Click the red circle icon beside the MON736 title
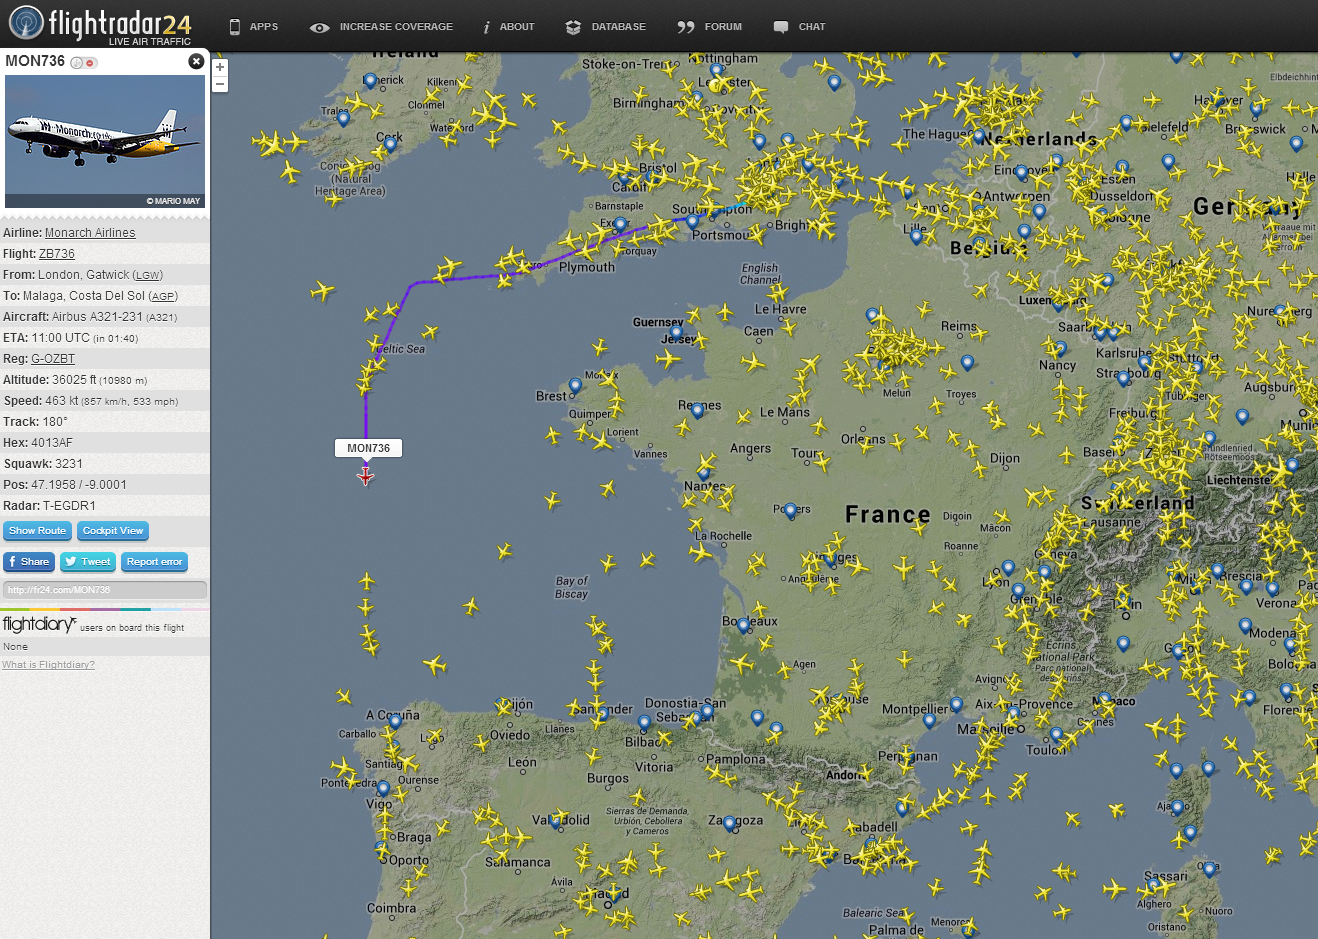 pyautogui.click(x=91, y=63)
